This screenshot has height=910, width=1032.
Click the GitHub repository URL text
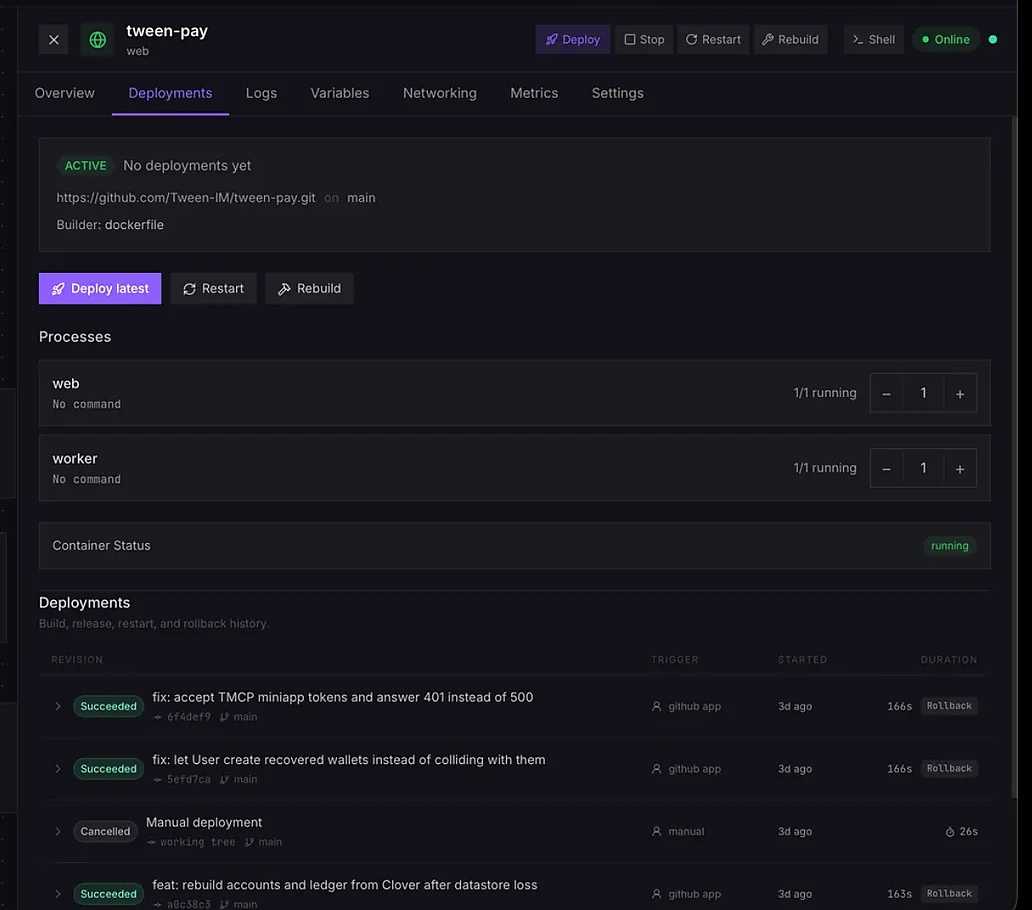click(186, 198)
